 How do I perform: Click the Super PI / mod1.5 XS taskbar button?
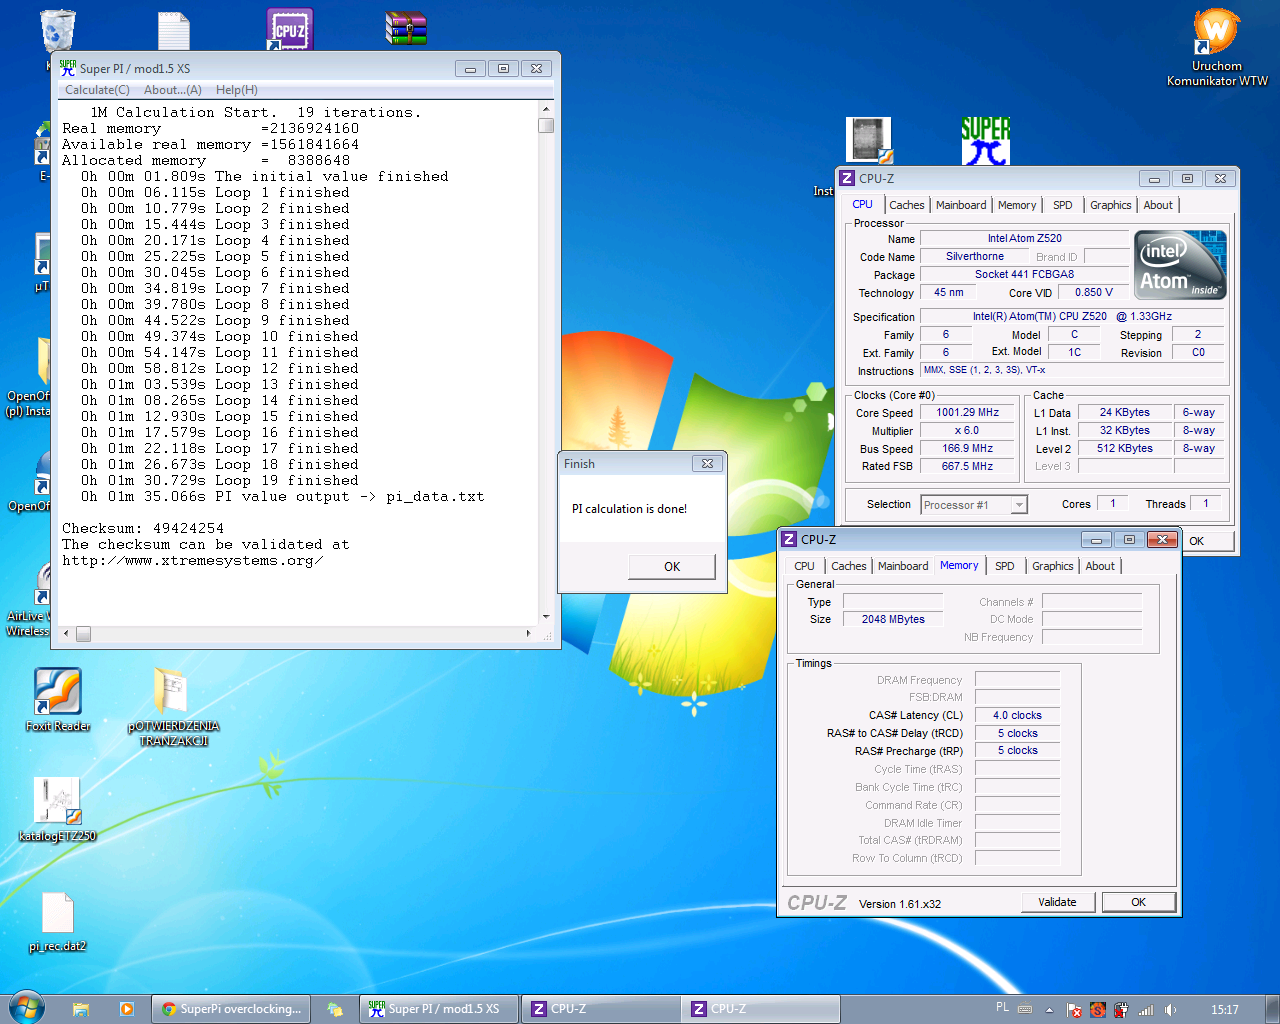[x=439, y=1009]
